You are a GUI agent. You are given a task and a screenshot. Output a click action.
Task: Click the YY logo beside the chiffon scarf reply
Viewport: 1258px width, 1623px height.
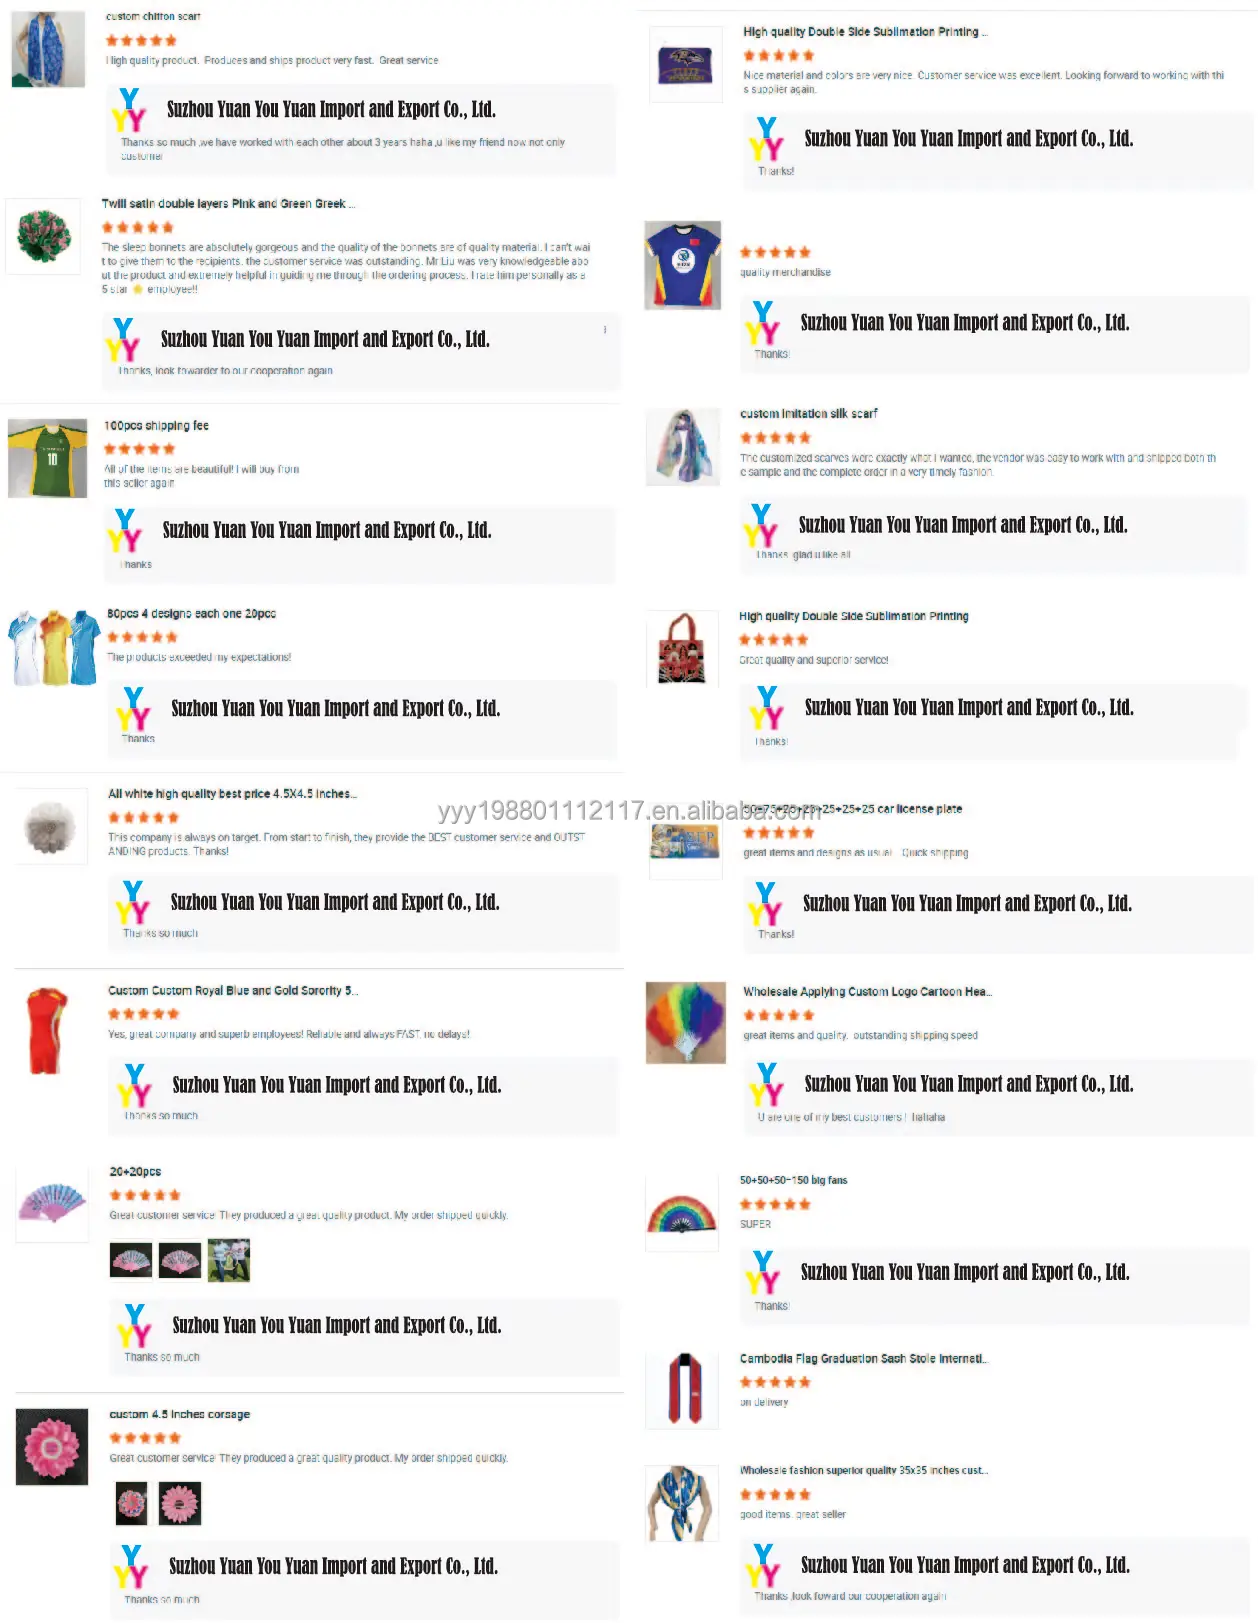tap(129, 111)
